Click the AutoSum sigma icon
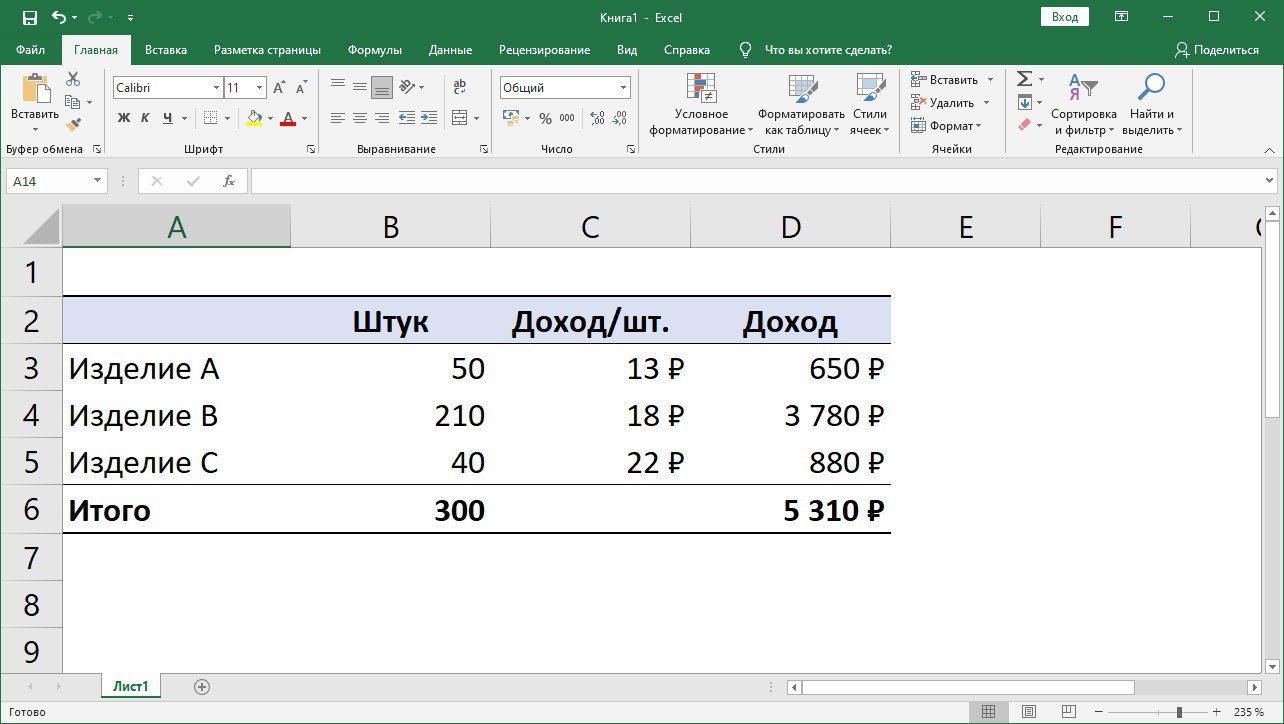The width and height of the screenshot is (1284, 724). tap(1024, 79)
